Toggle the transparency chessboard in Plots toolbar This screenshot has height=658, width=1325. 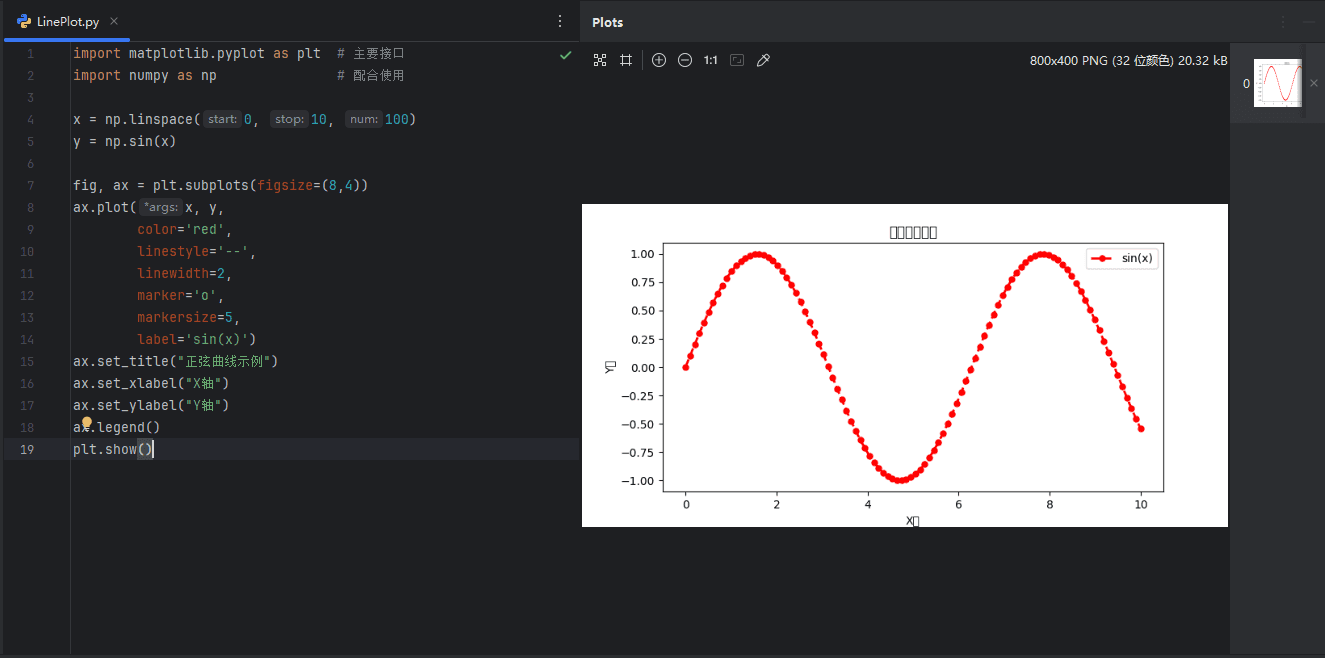[x=600, y=60]
